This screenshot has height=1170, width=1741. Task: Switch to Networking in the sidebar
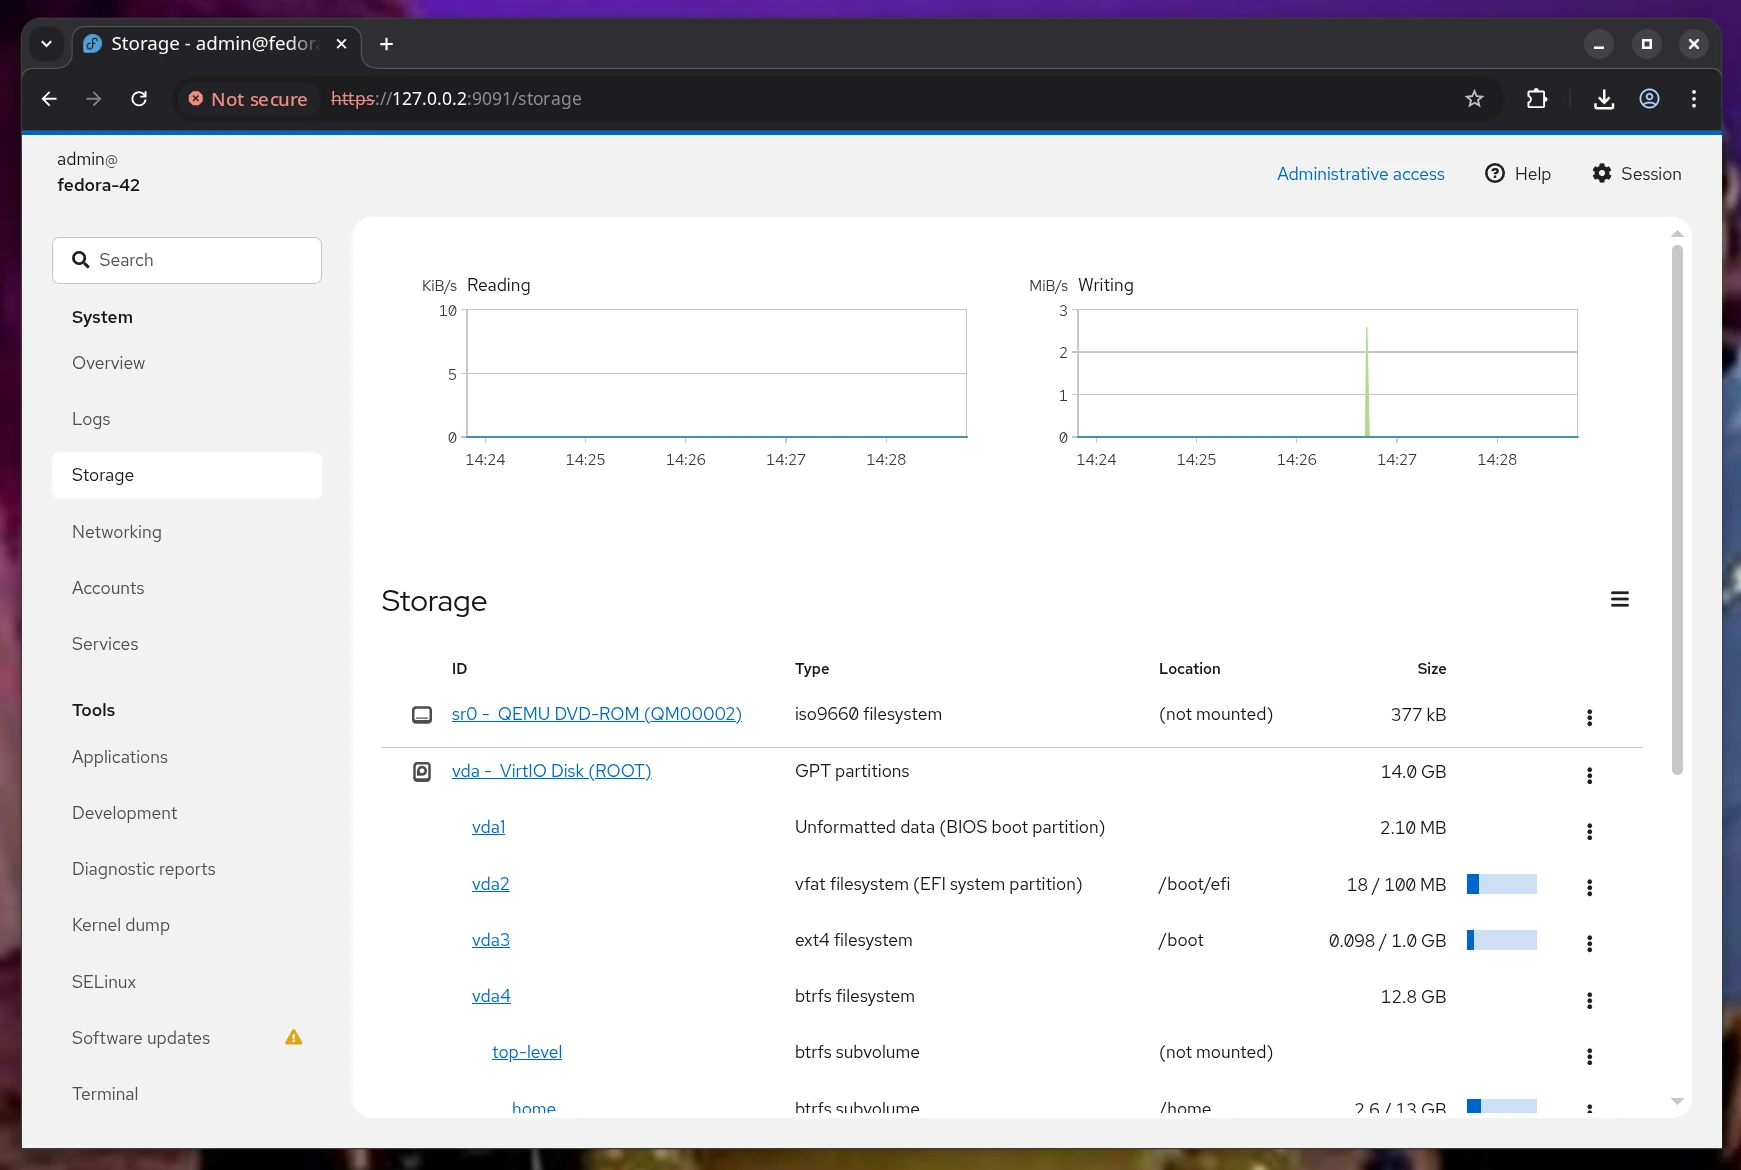coord(117,531)
